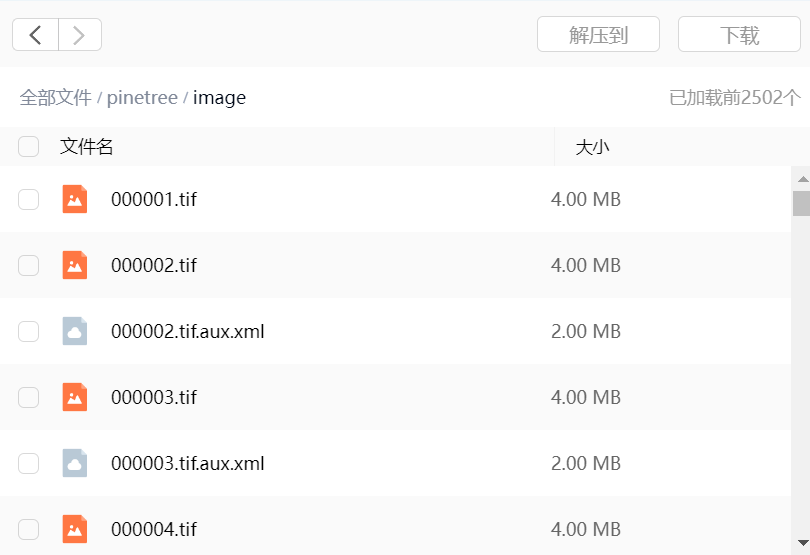
Task: Click the scrollbar down arrow
Action: (x=801, y=543)
